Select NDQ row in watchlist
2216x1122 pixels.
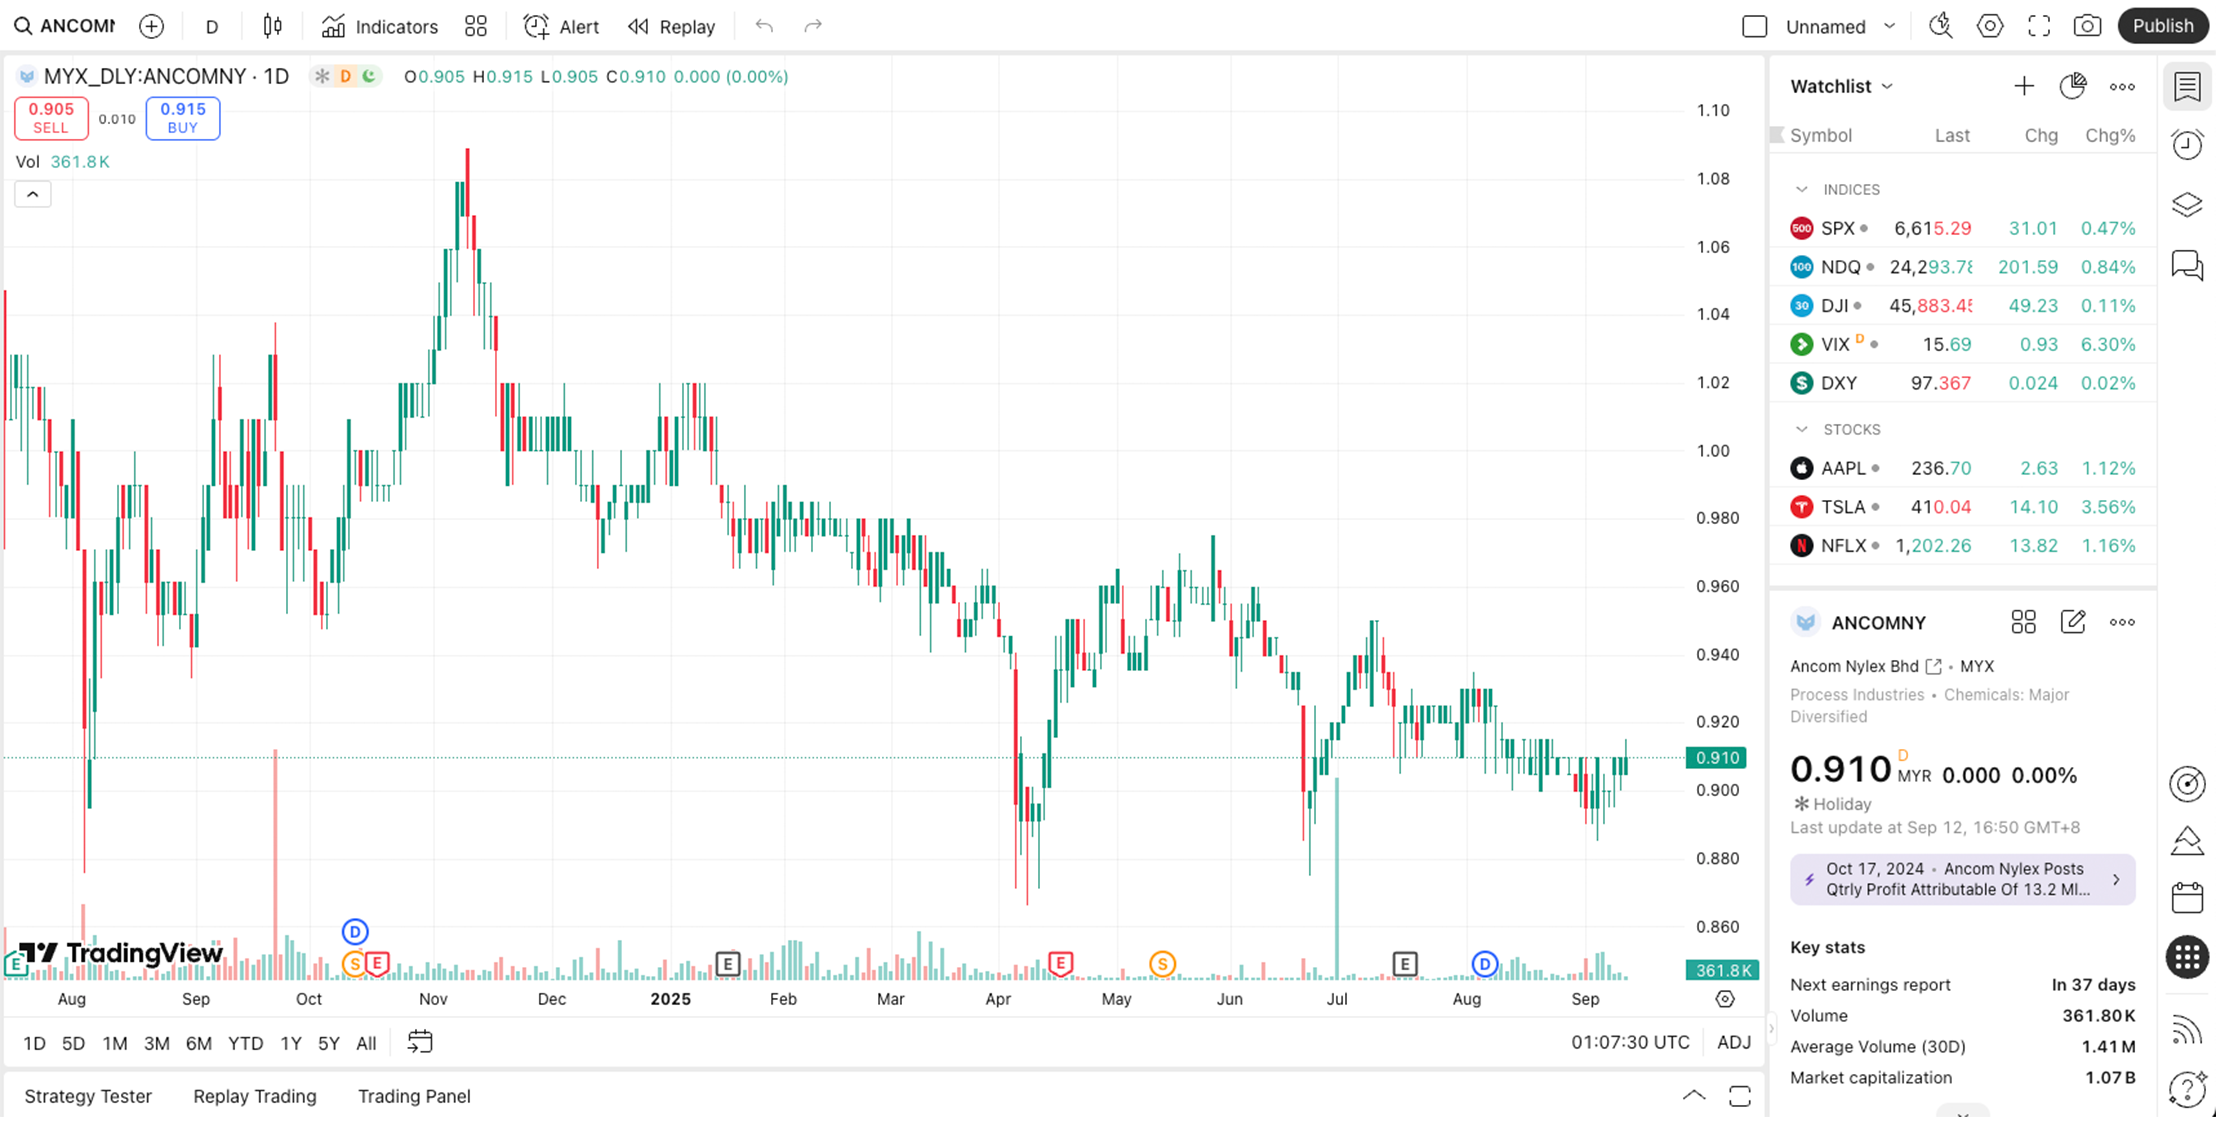(1963, 267)
